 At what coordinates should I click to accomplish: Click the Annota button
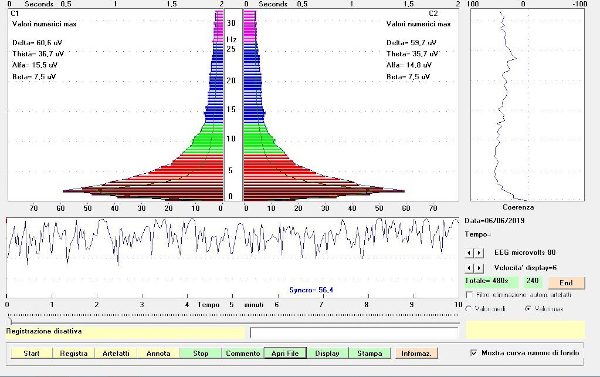click(158, 353)
